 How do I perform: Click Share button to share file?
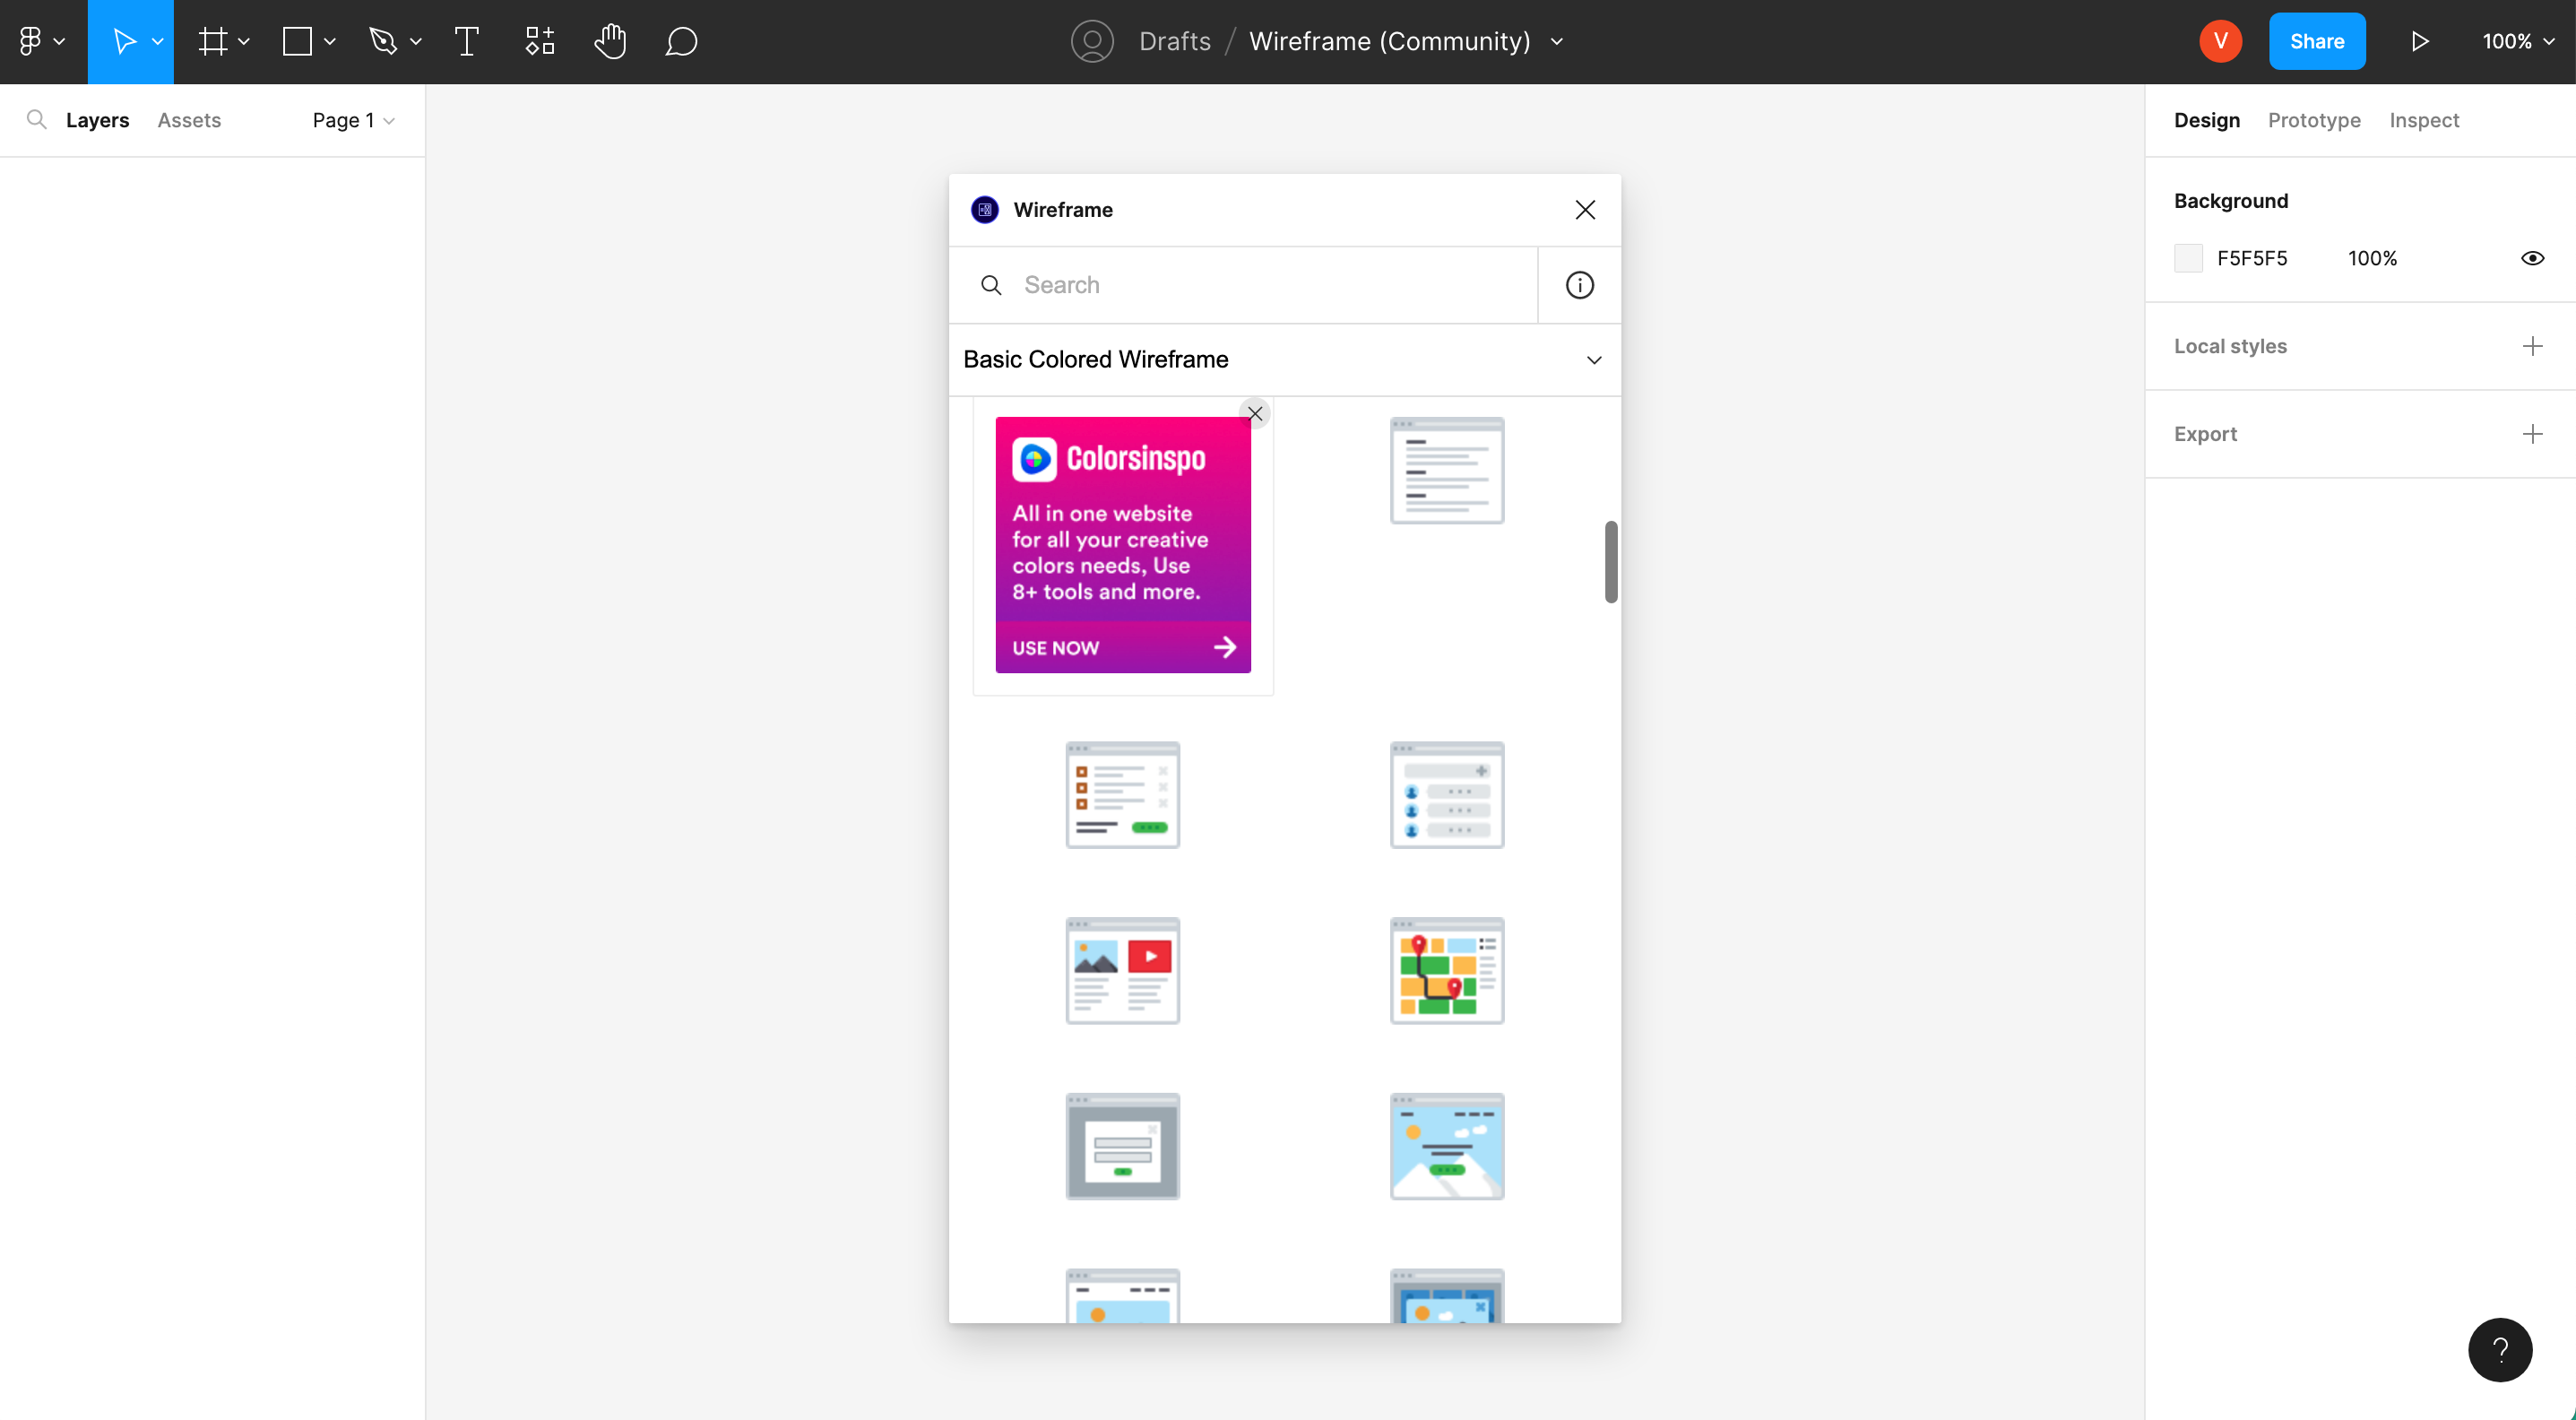(2317, 42)
